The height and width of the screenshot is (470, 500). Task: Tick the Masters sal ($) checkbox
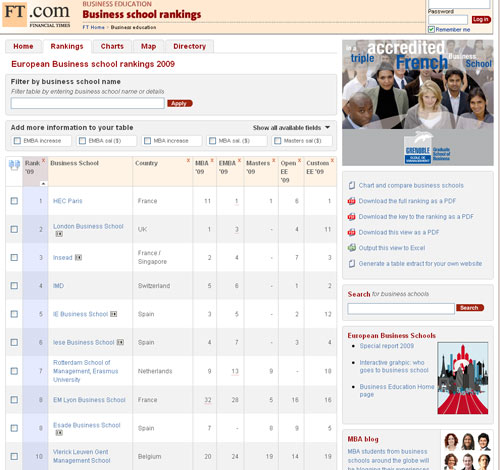point(277,141)
